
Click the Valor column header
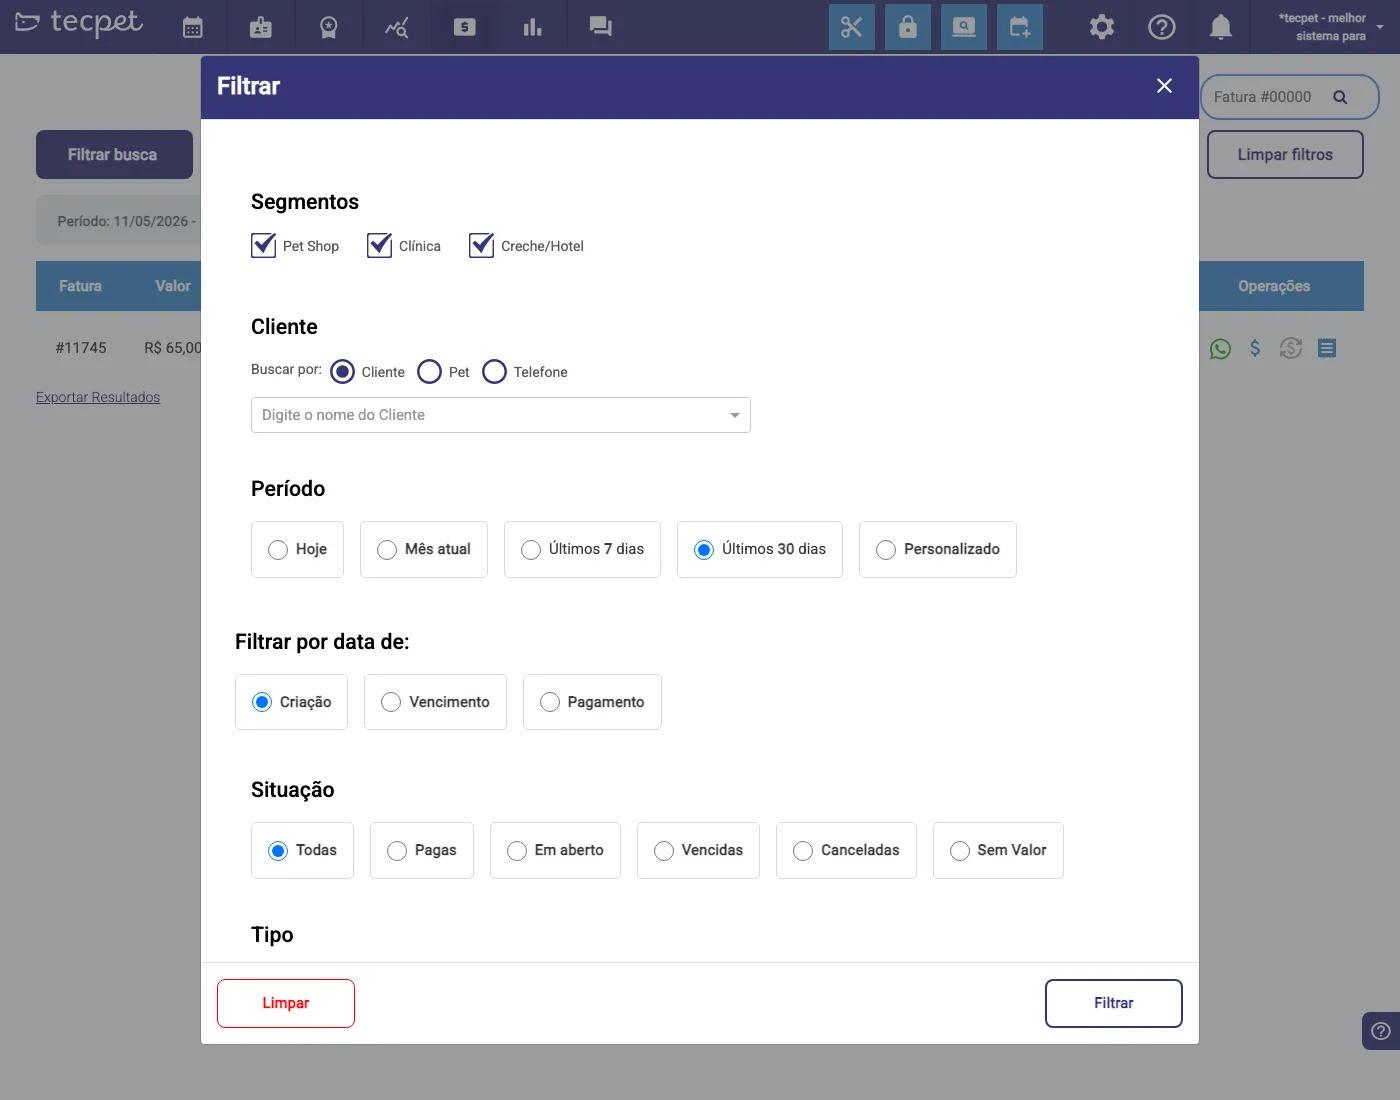173,286
